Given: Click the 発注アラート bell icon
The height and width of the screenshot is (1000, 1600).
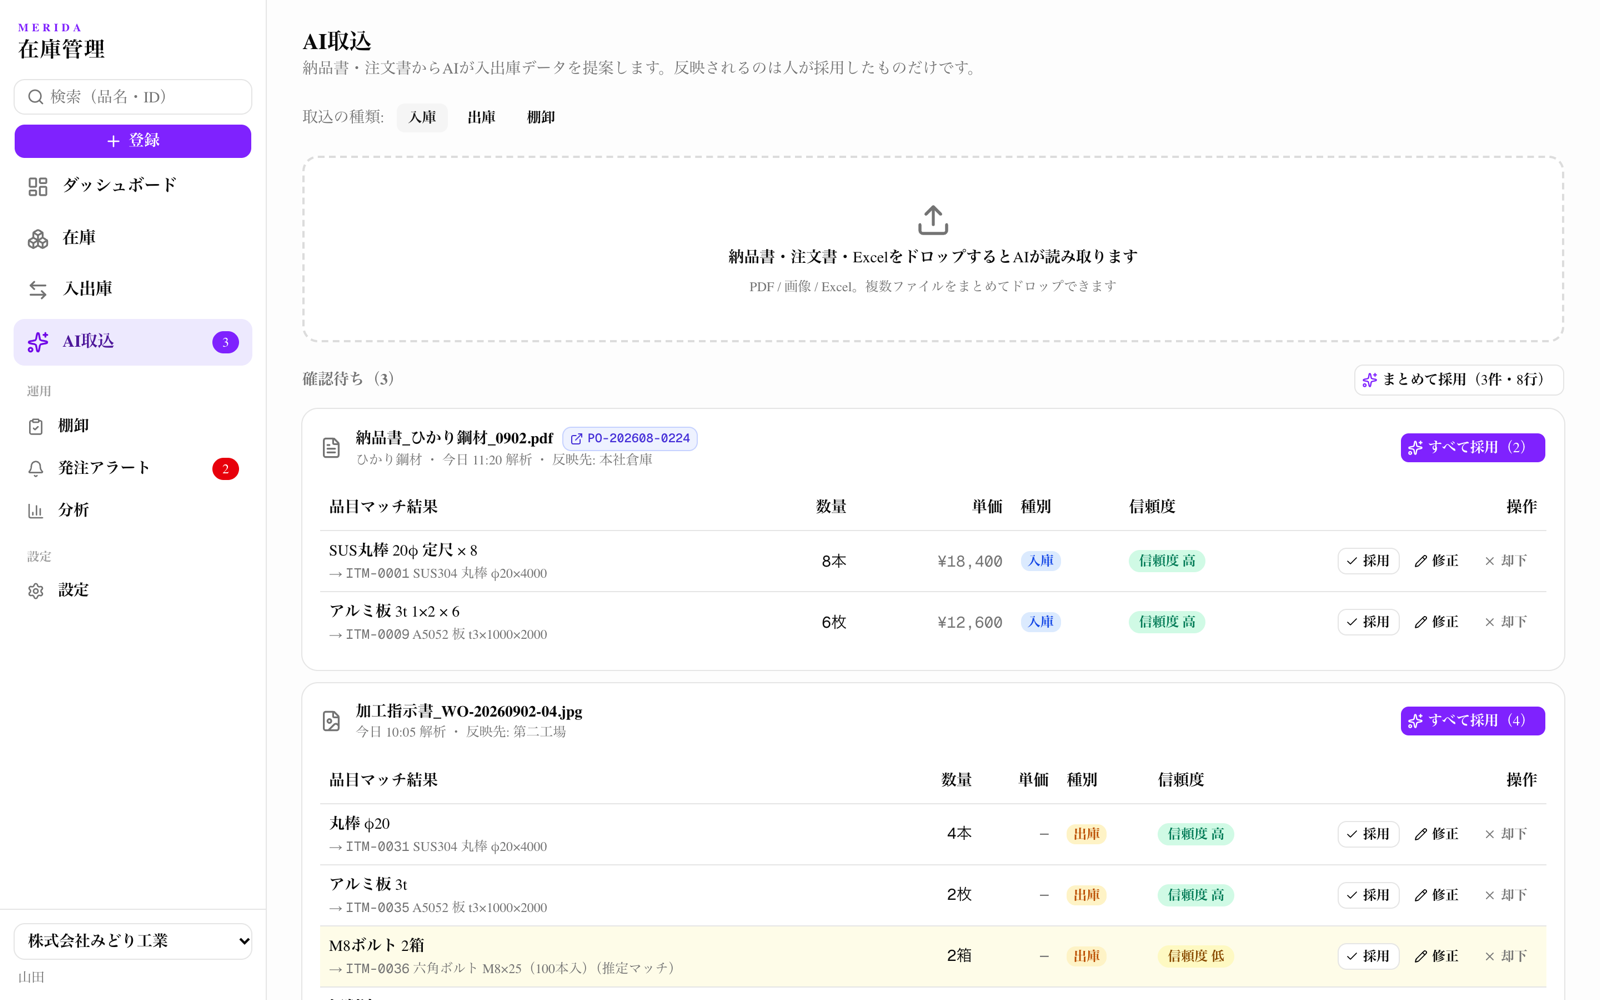Looking at the screenshot, I should (x=36, y=468).
